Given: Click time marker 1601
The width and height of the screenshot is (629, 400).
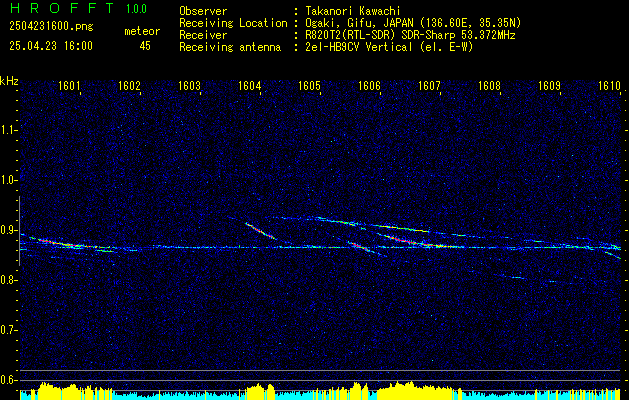Looking at the screenshot, I should pos(69,85).
